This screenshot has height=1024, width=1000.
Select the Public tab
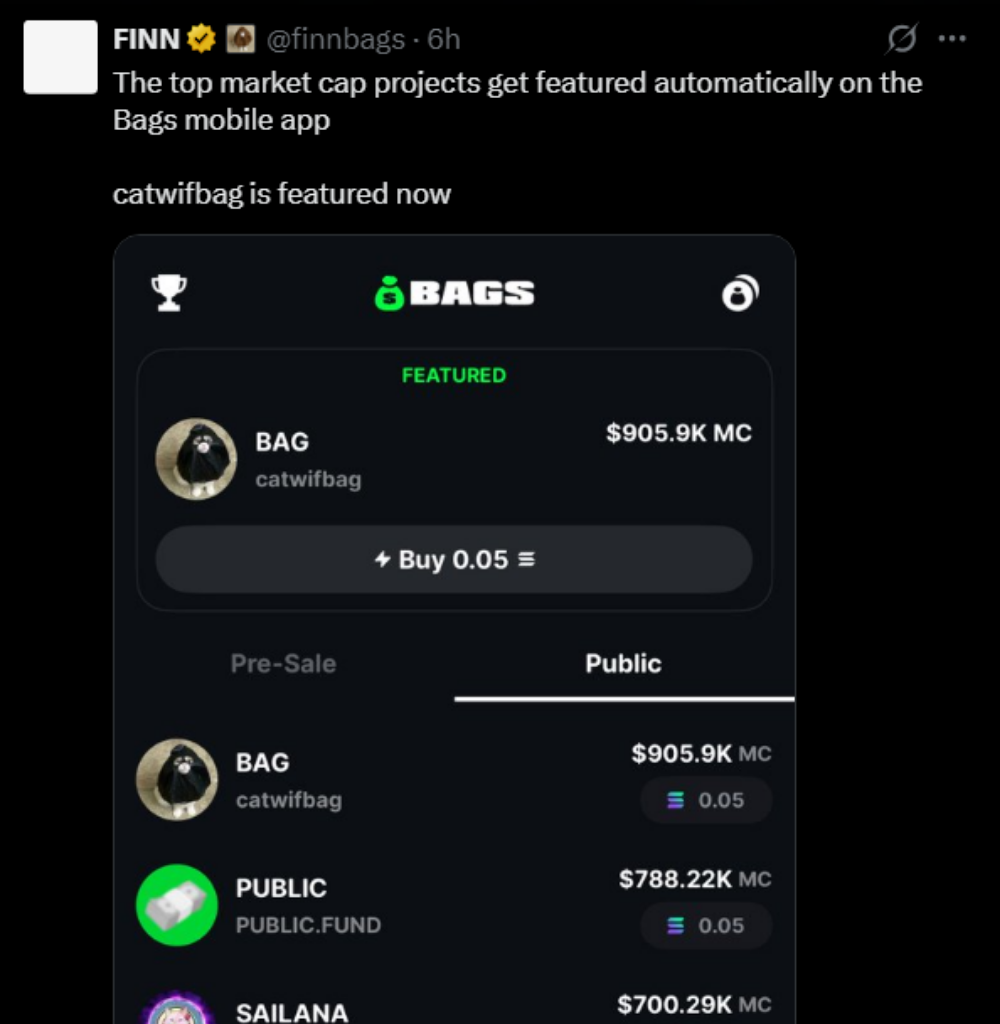pyautogui.click(x=624, y=664)
